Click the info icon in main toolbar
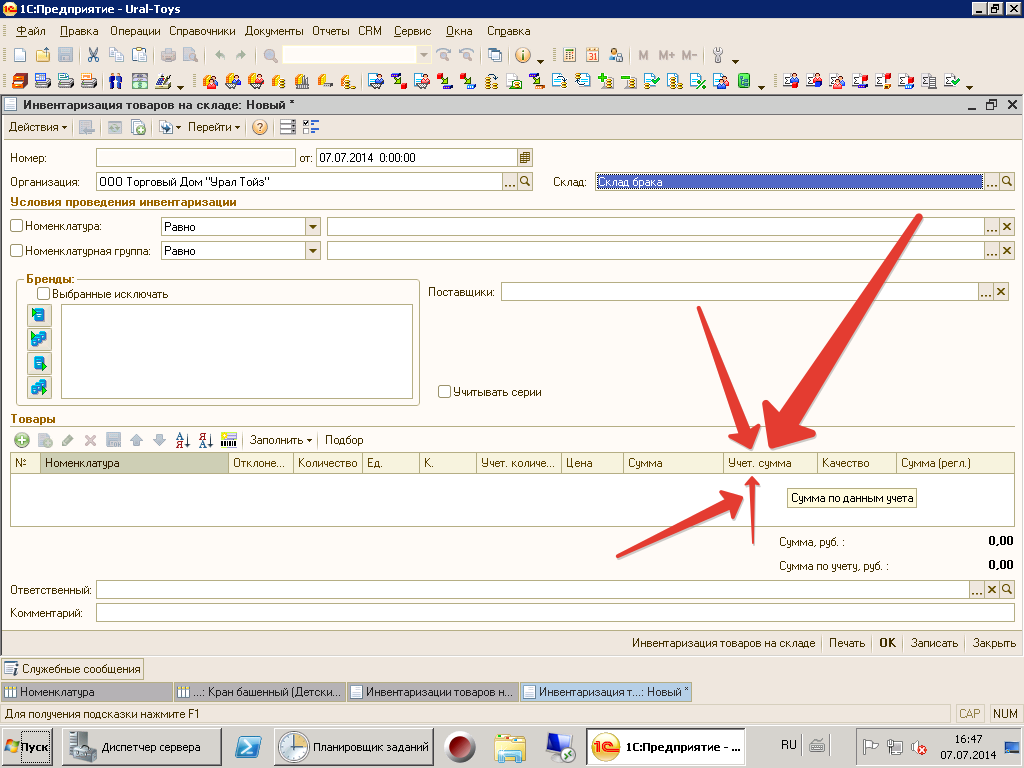Image resolution: width=1024 pixels, height=768 pixels. pos(522,56)
